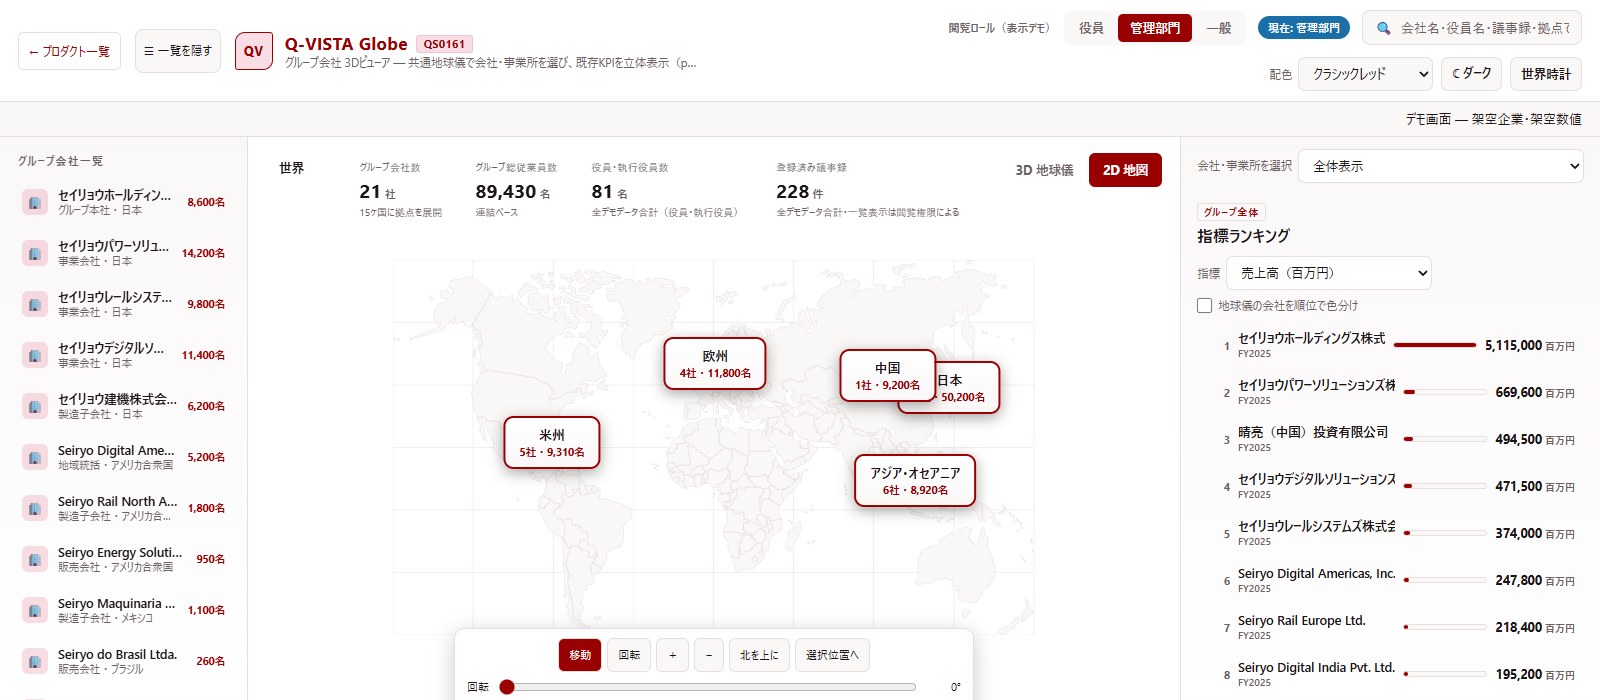Image resolution: width=1600 pixels, height=700 pixels.
Task: Toggle 一覧を隠す list panel
Action: (178, 51)
